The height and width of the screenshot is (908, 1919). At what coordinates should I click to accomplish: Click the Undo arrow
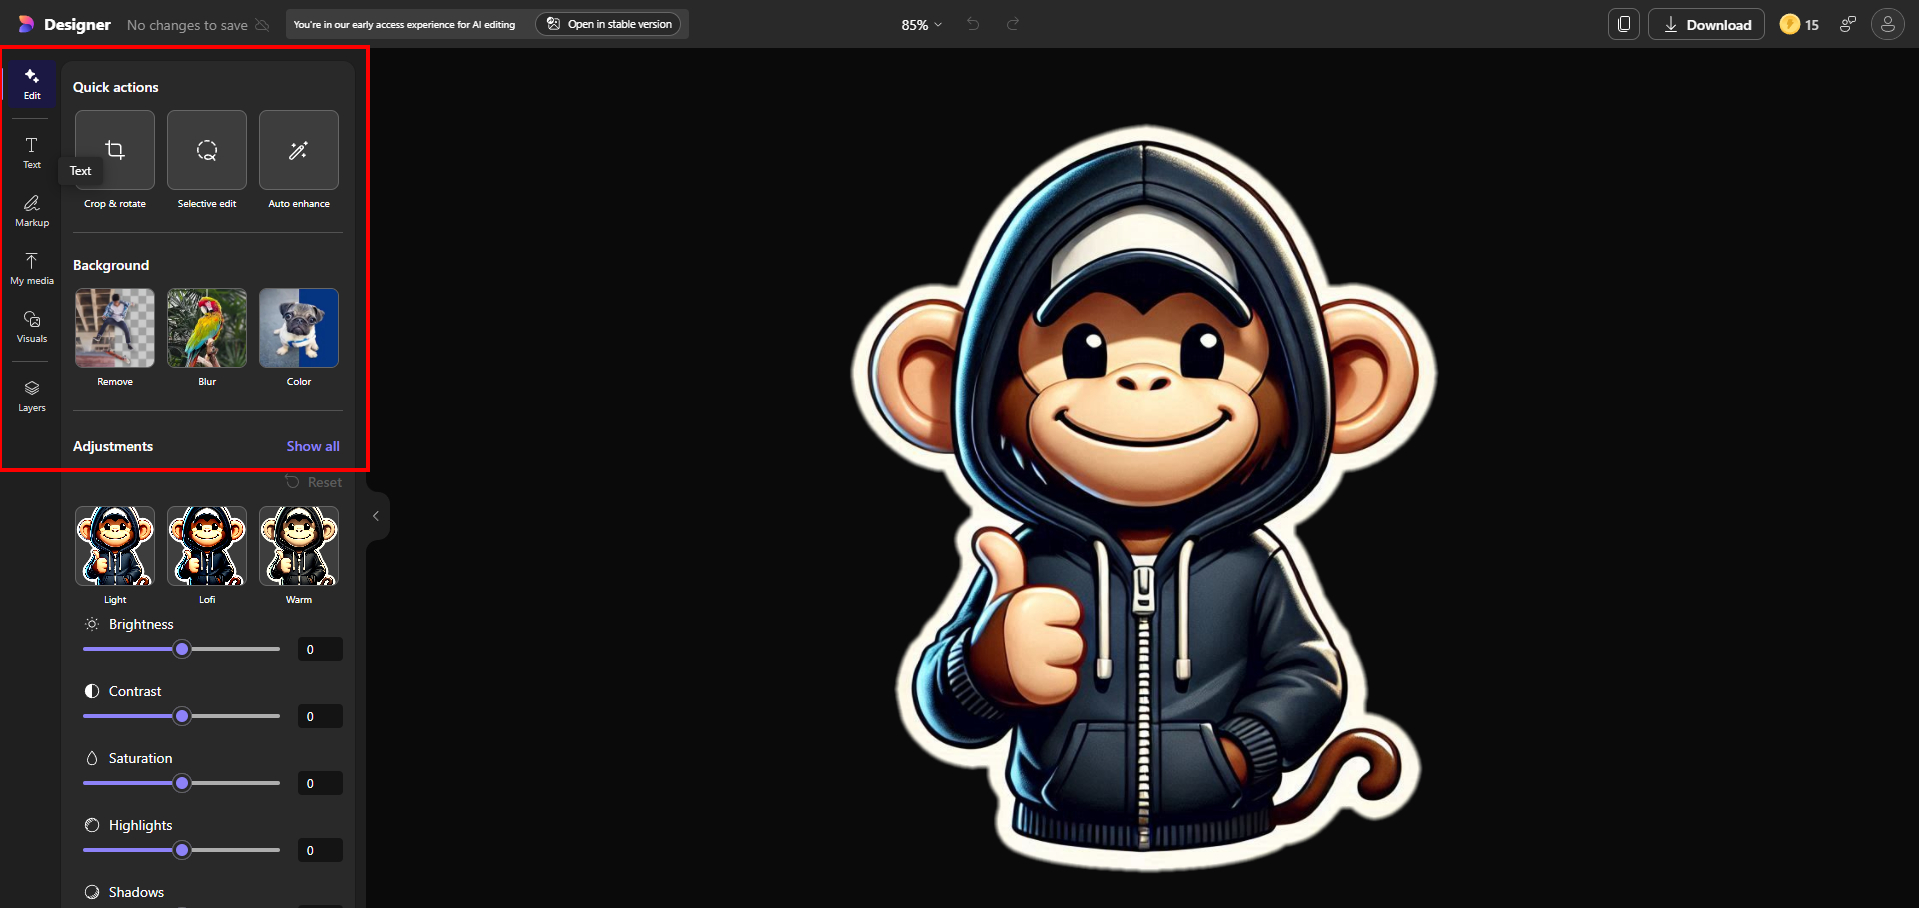[x=973, y=24]
